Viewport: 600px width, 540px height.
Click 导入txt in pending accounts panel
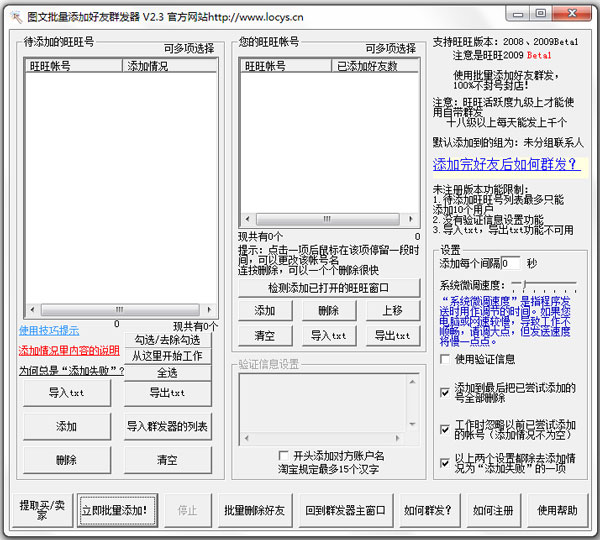click(67, 393)
